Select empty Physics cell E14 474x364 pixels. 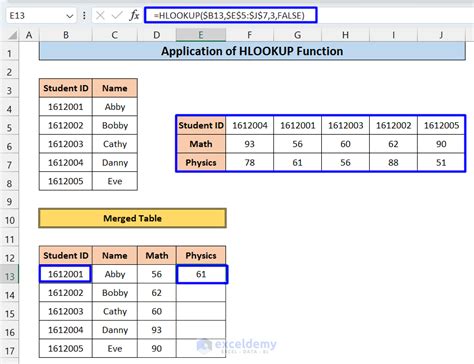click(201, 293)
